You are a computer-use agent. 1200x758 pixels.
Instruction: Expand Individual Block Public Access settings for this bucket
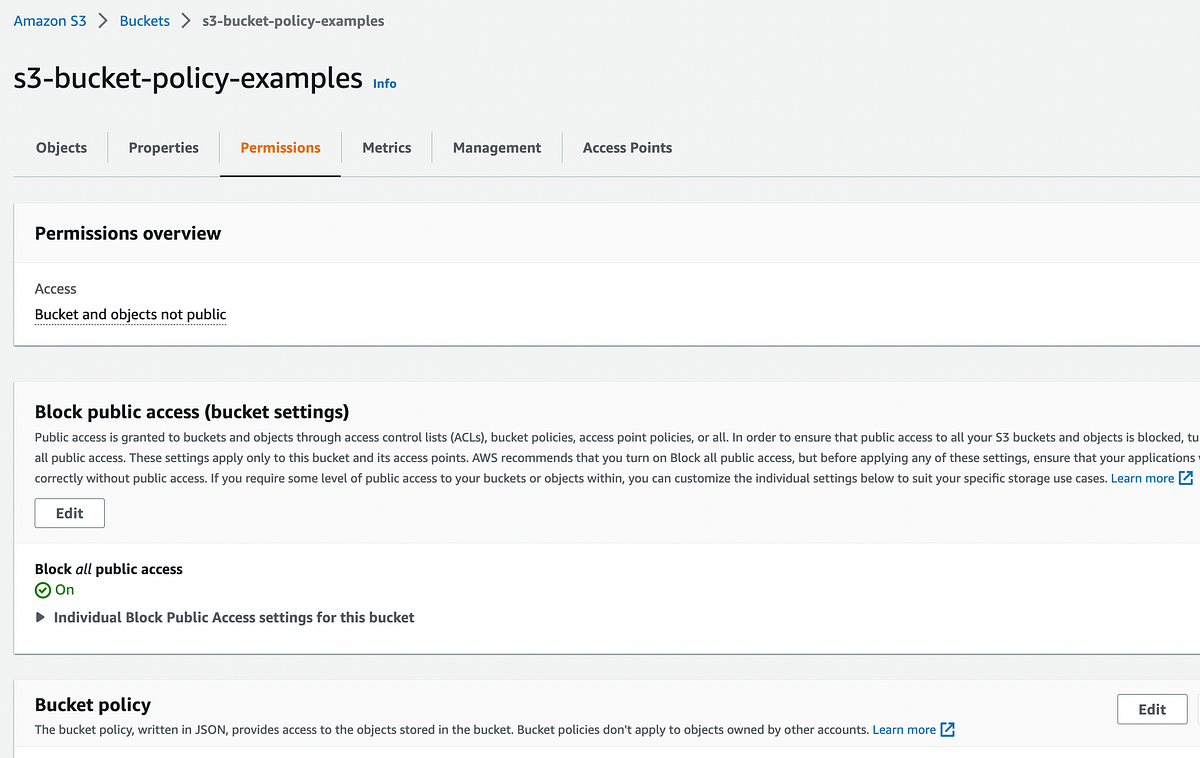click(x=234, y=617)
